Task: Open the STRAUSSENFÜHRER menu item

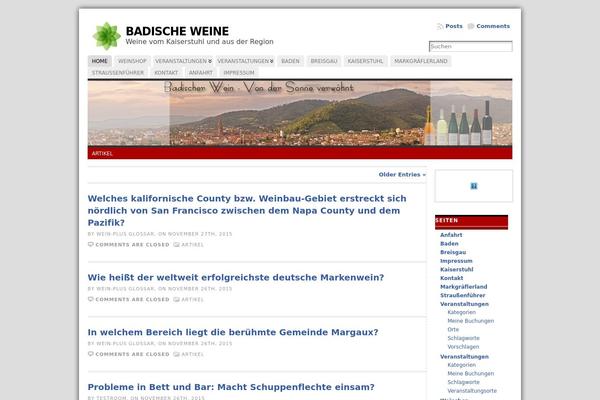Action: point(118,73)
